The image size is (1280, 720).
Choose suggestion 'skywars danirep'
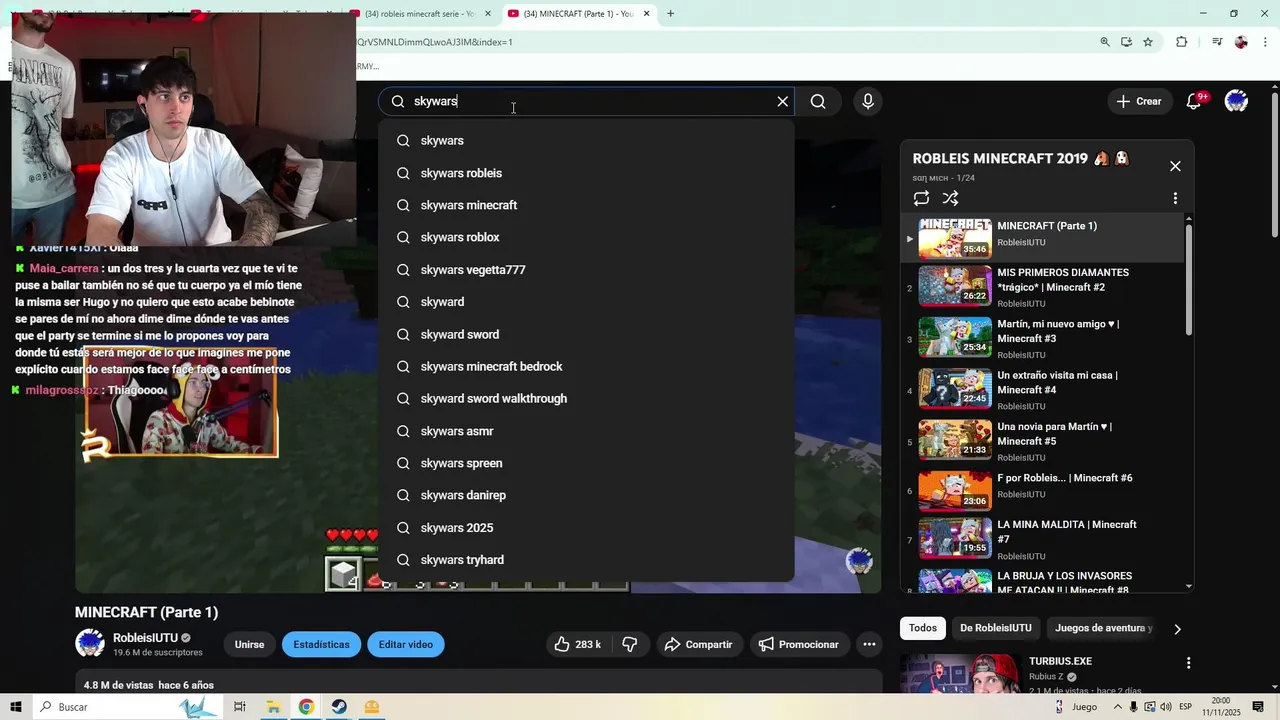click(x=586, y=495)
